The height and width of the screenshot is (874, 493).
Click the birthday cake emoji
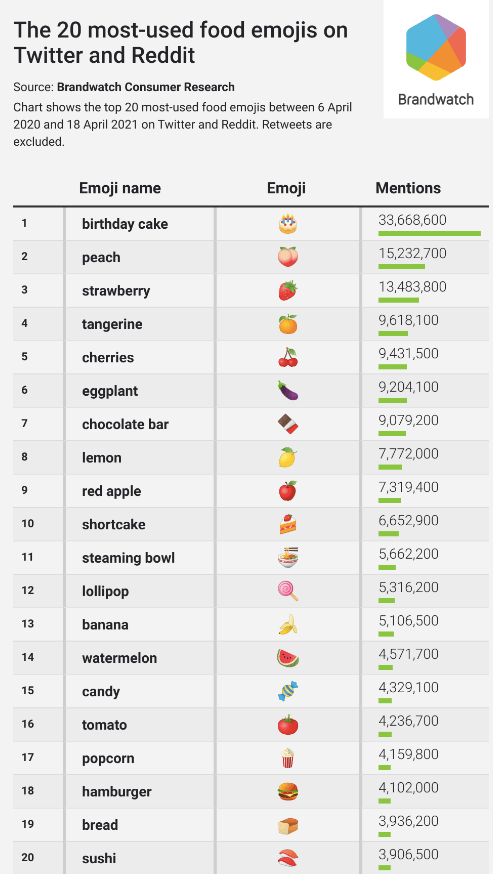tap(288, 224)
